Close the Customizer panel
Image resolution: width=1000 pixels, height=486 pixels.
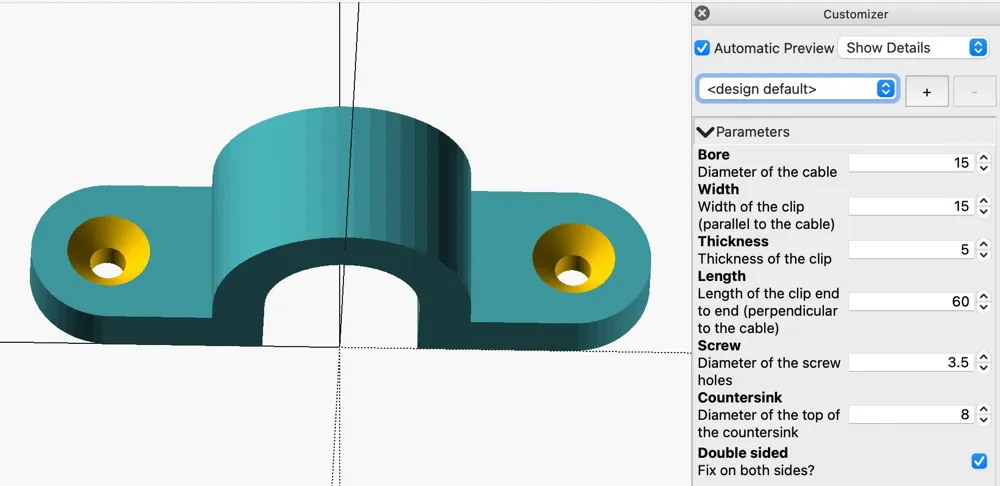point(702,13)
